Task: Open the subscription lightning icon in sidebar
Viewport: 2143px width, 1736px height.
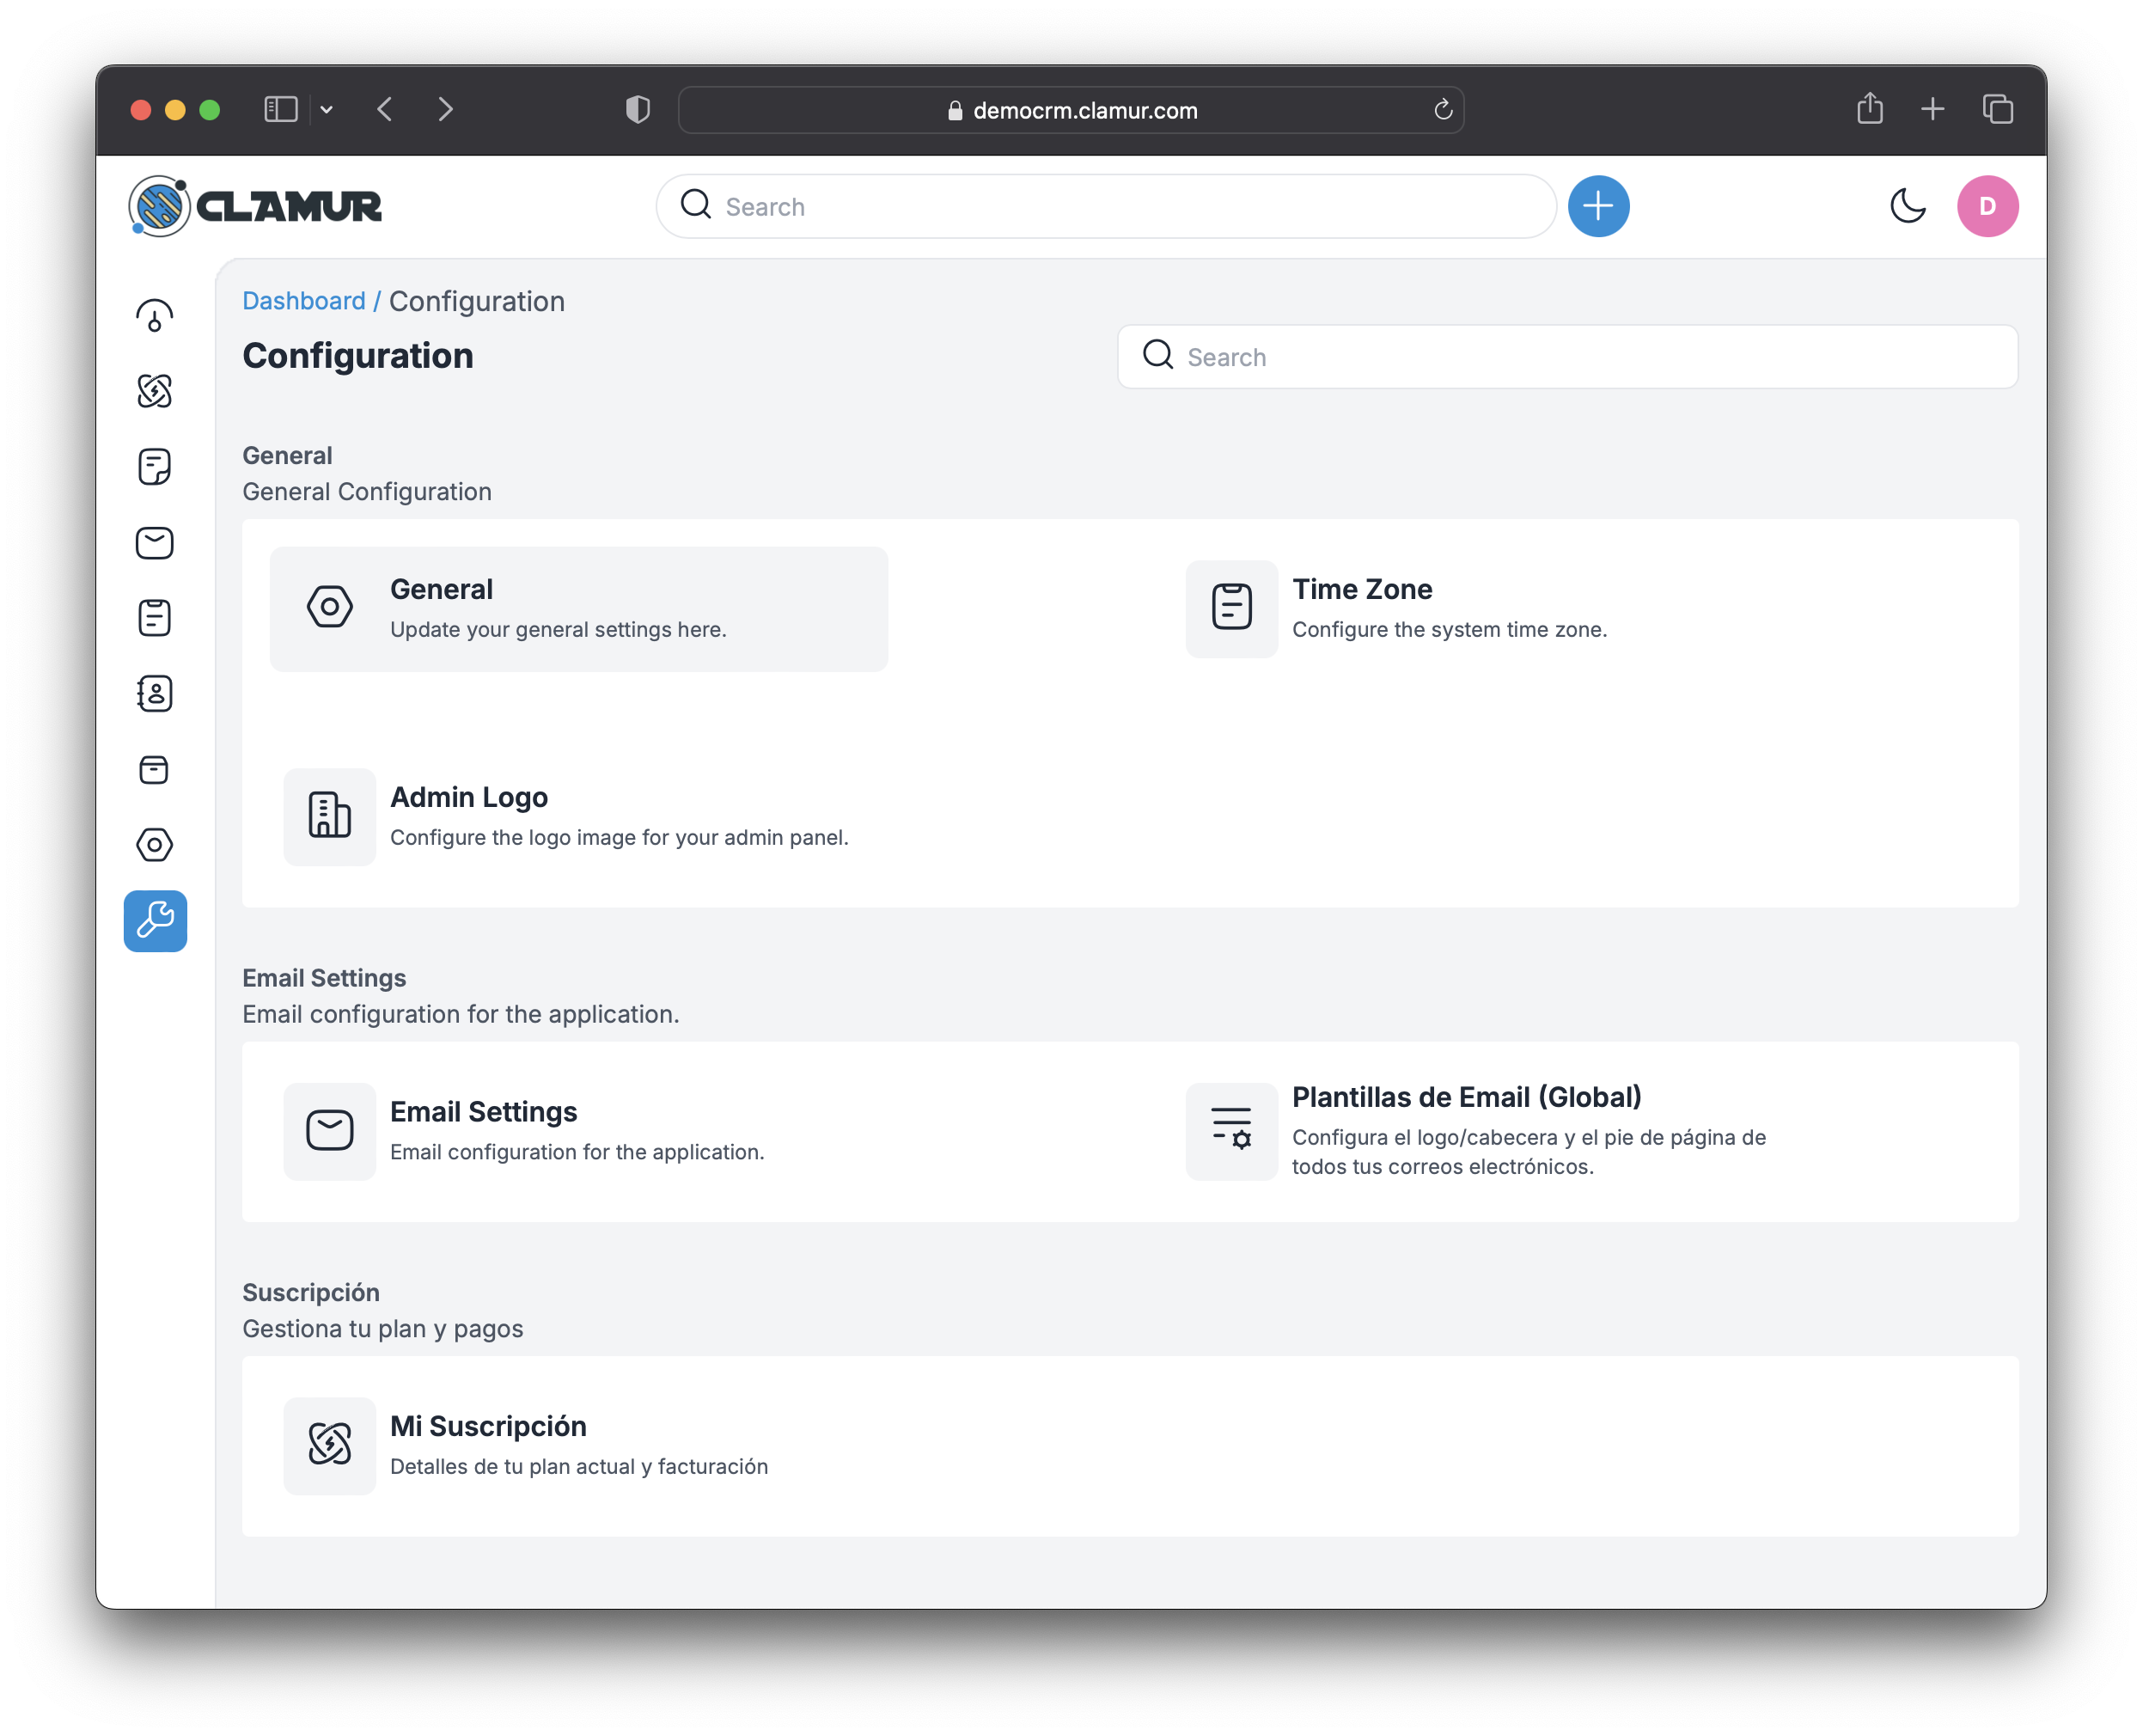Action: 155,391
